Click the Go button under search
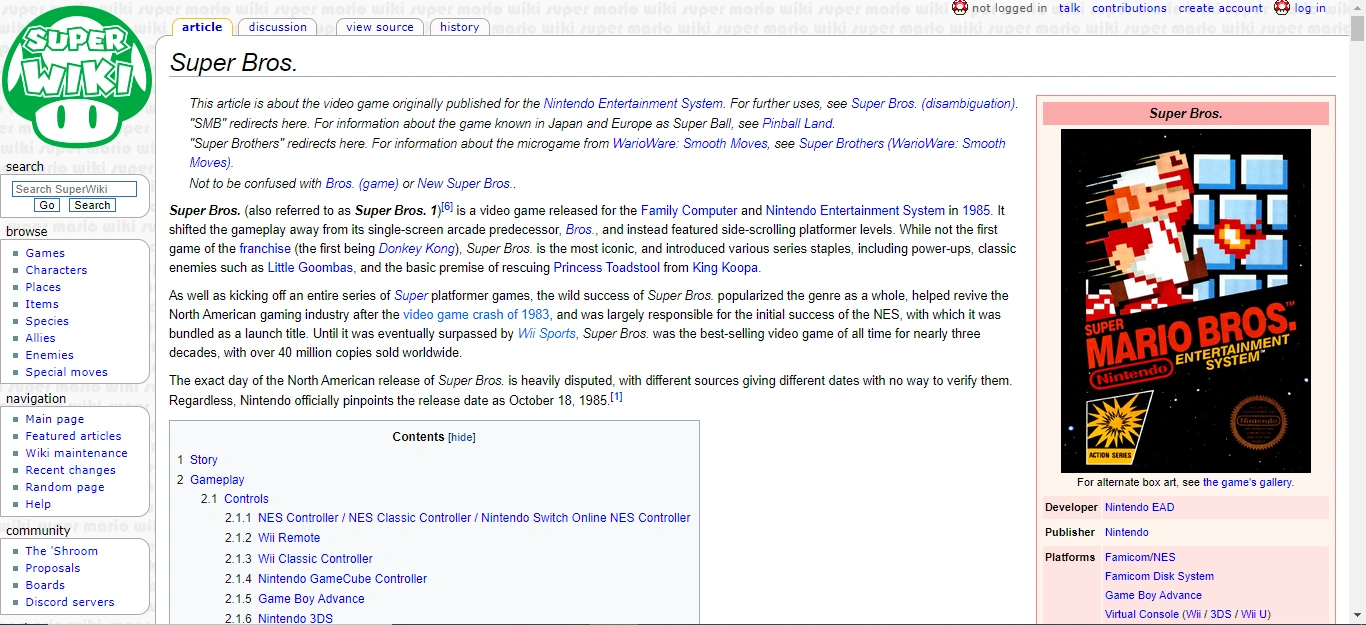This screenshot has height=625, width=1366. pyautogui.click(x=47, y=205)
